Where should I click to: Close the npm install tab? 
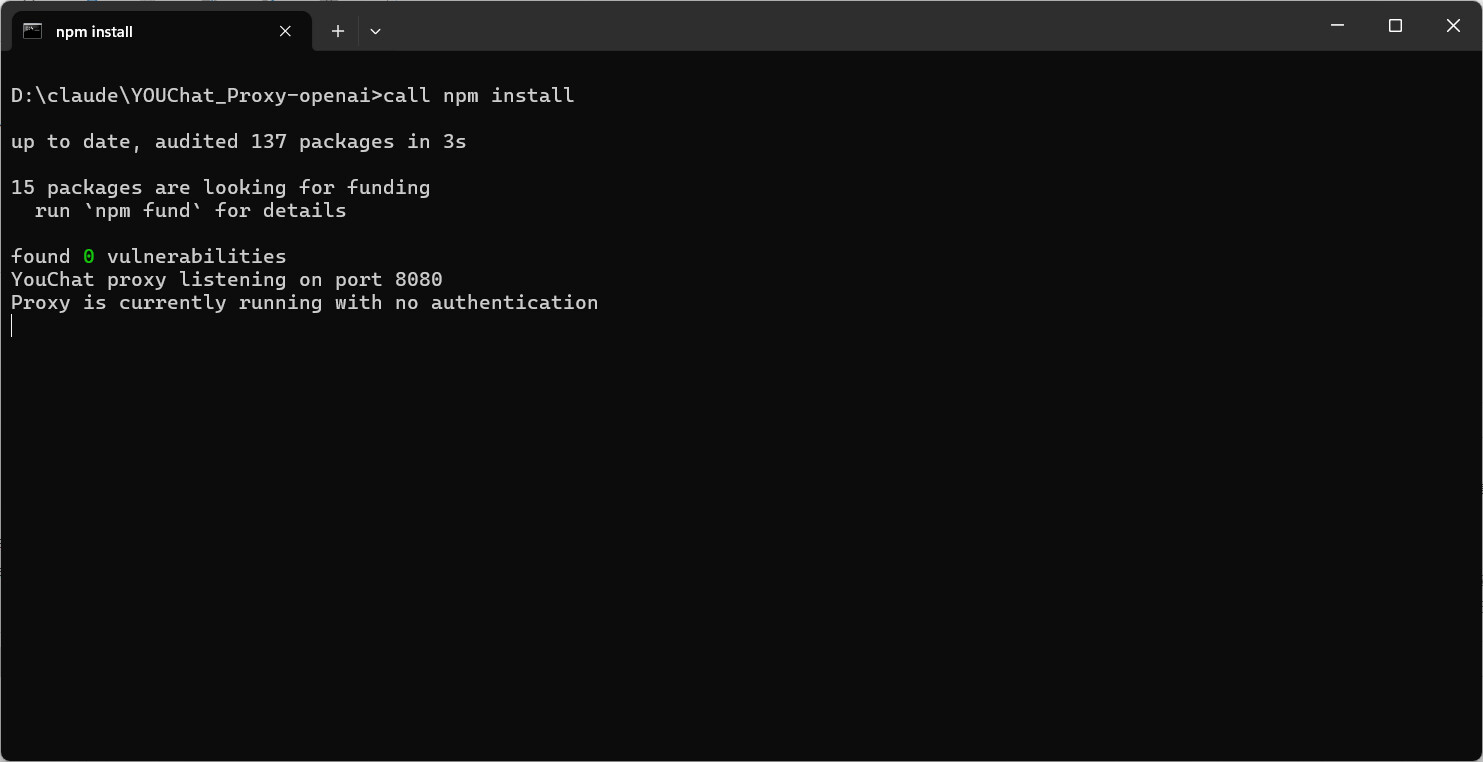pos(285,31)
